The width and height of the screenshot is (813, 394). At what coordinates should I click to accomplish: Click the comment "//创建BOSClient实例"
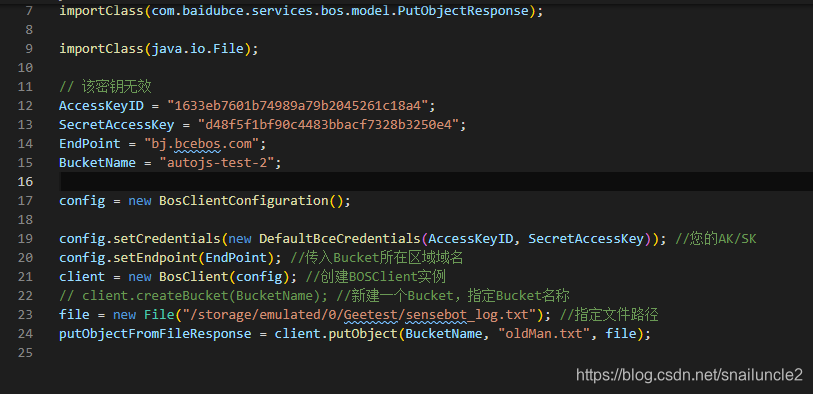coord(375,277)
